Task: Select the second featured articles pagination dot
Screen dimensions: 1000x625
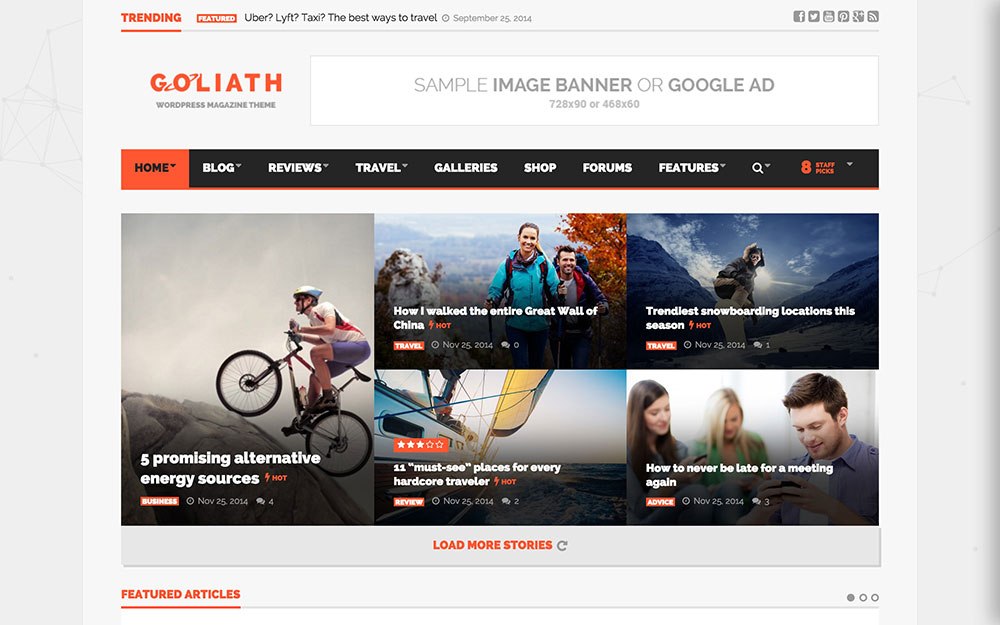Action: pos(863,598)
